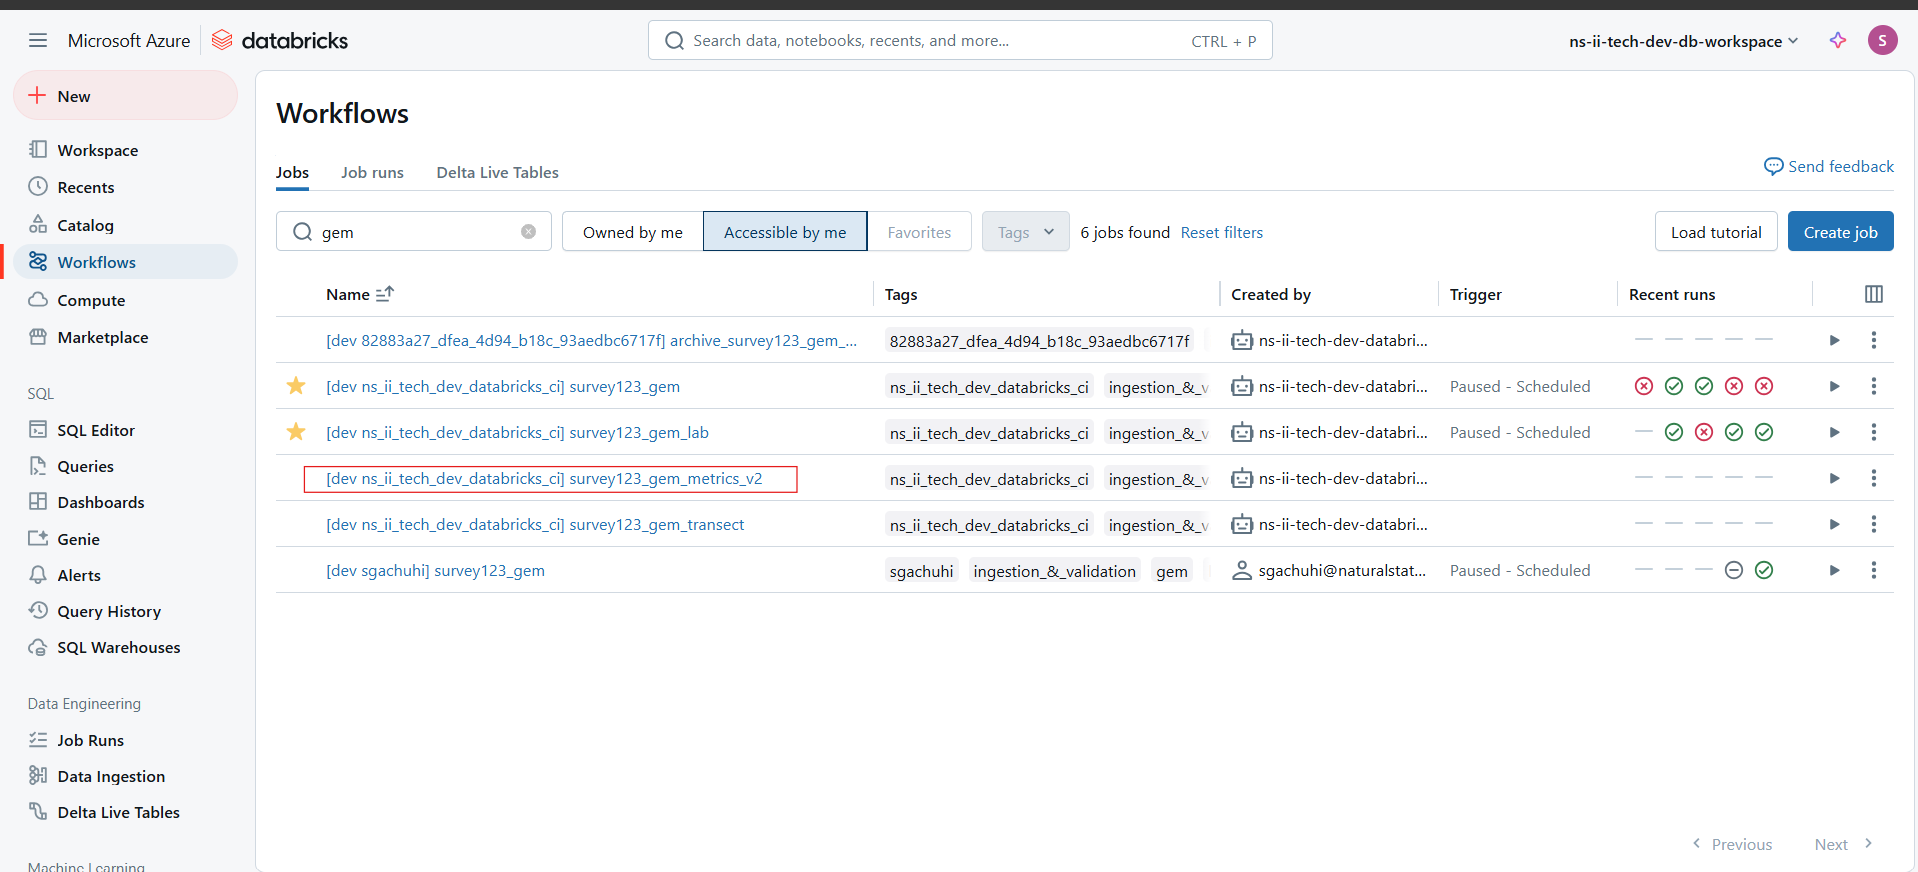Toggle the Accessible by me filter
Image resolution: width=1918 pixels, height=872 pixels.
point(785,232)
